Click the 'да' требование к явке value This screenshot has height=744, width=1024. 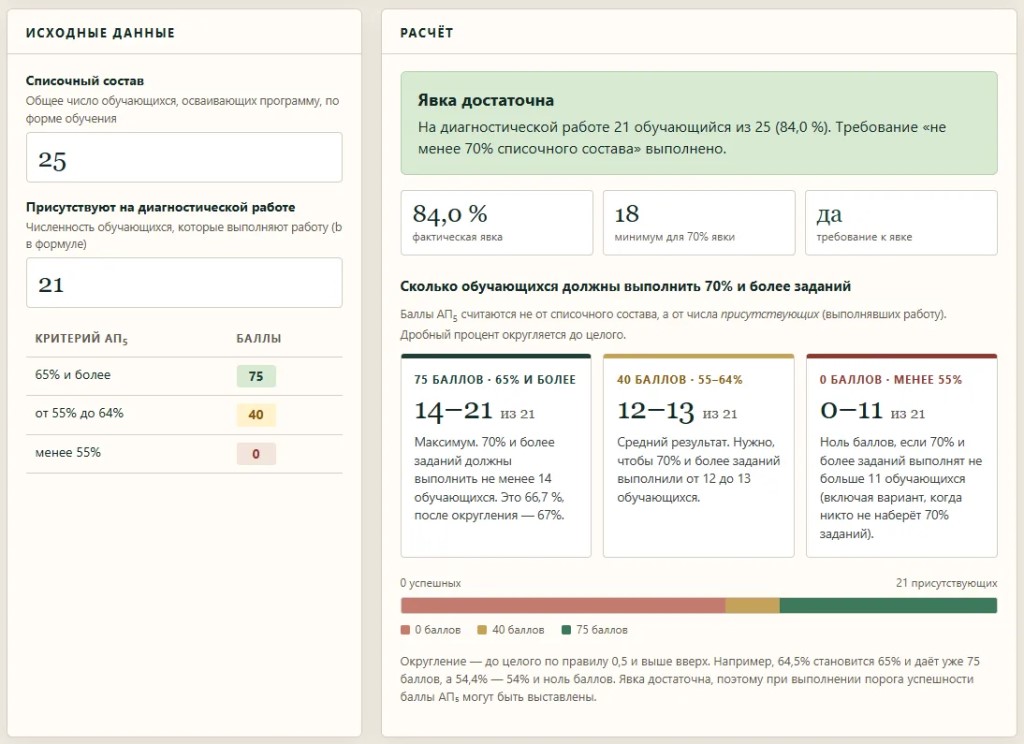[x=829, y=214]
